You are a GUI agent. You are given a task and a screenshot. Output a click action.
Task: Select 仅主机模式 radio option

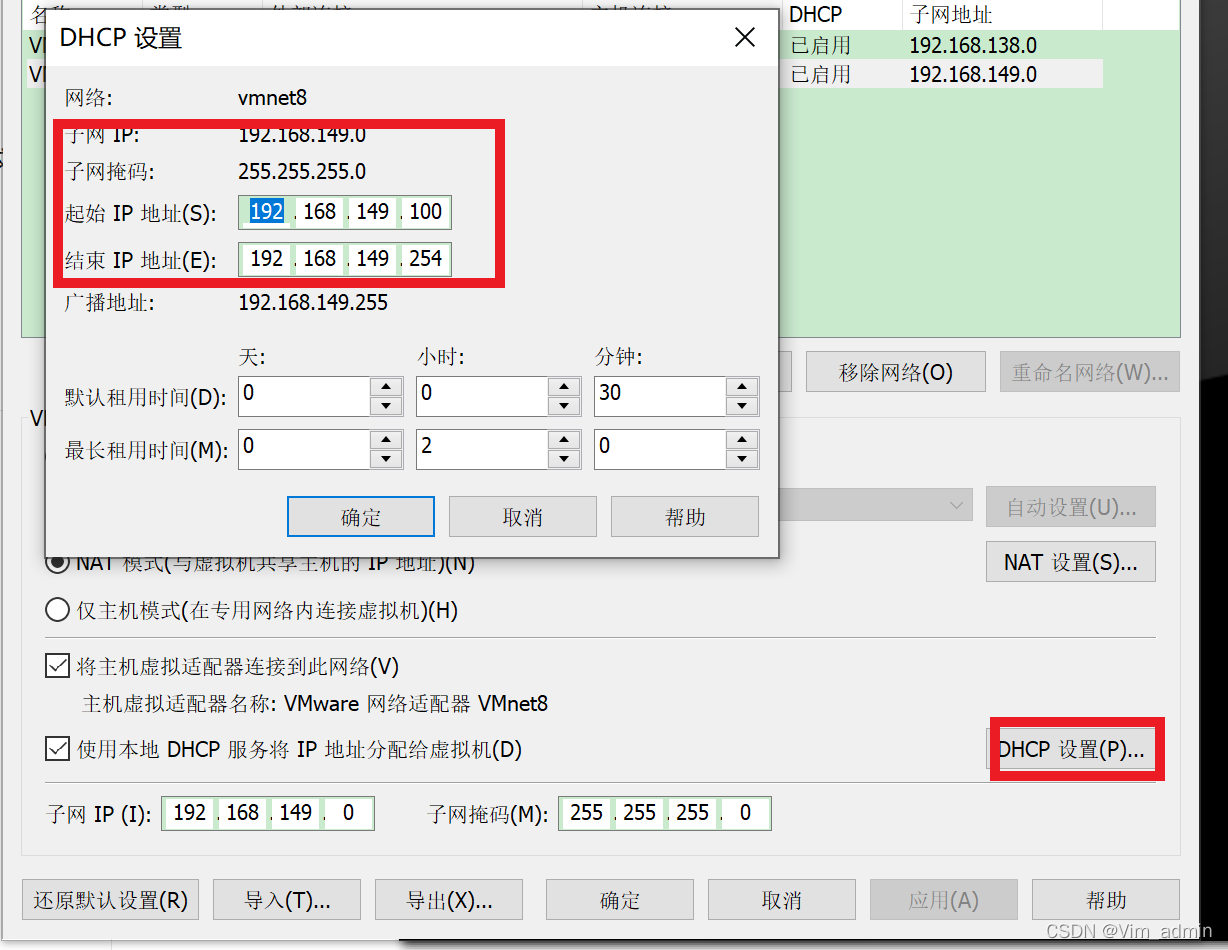pos(57,610)
